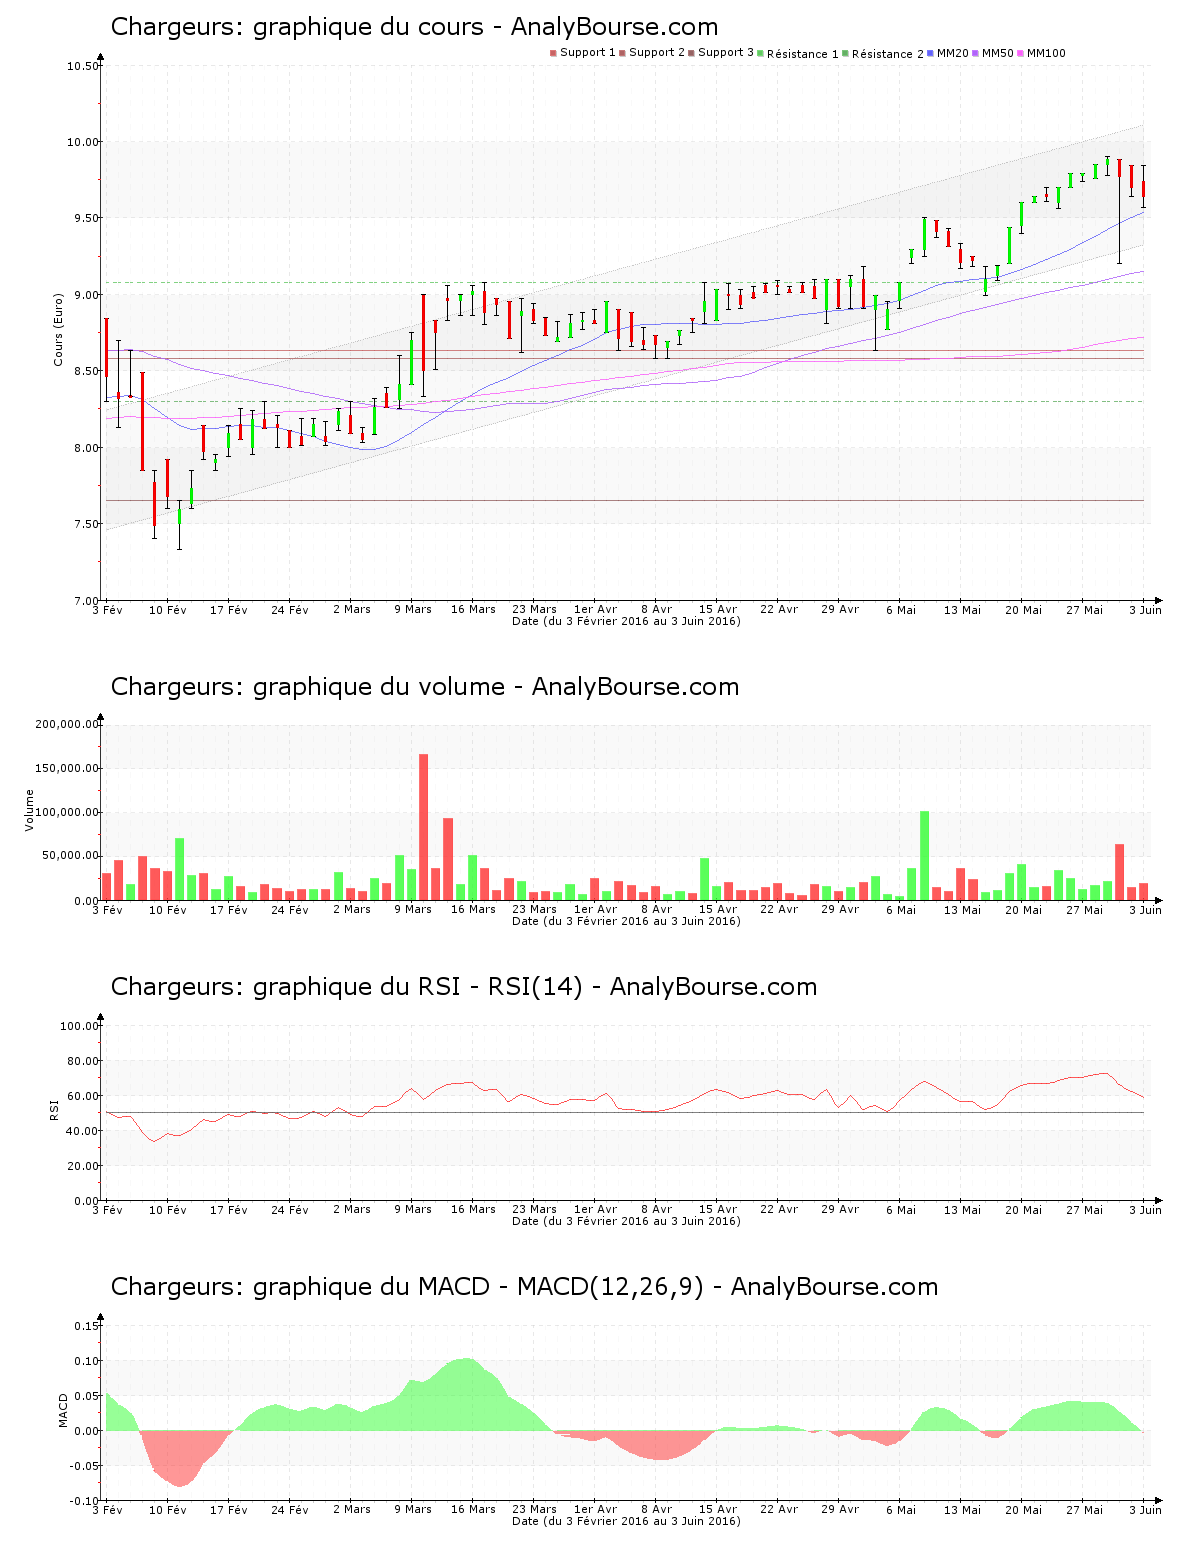Click the '0.15' MACD axis label
Image resolution: width=1200 pixels, height=1550 pixels.
[88, 1326]
